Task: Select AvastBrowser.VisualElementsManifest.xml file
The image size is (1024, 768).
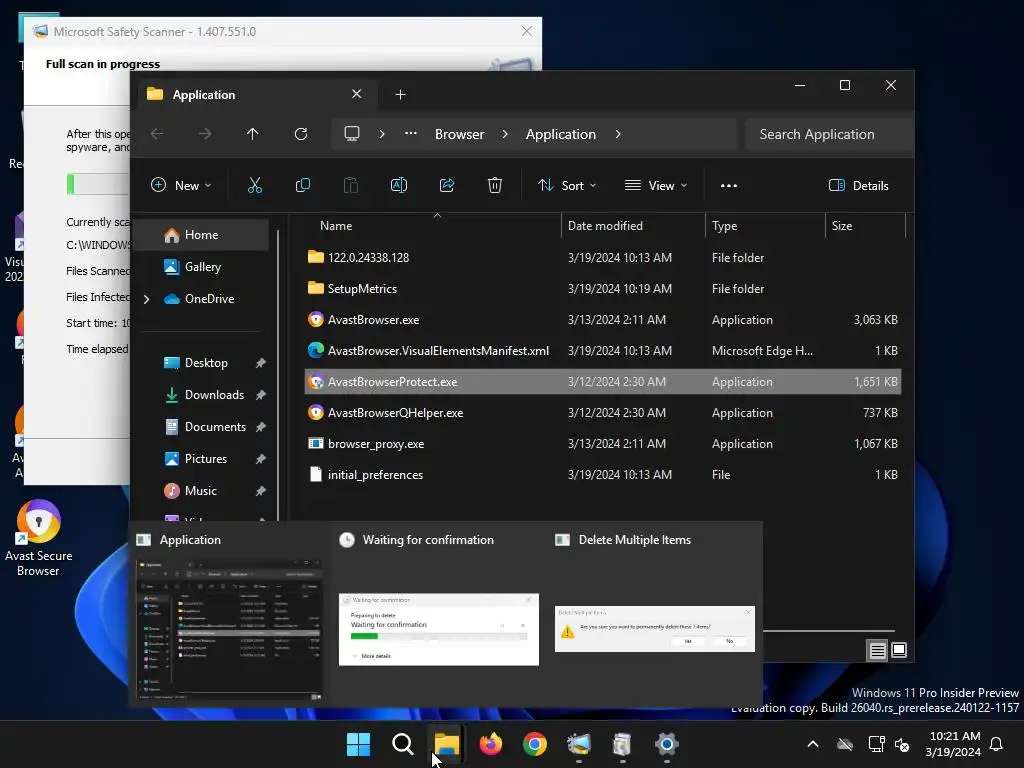Action: 602,351
